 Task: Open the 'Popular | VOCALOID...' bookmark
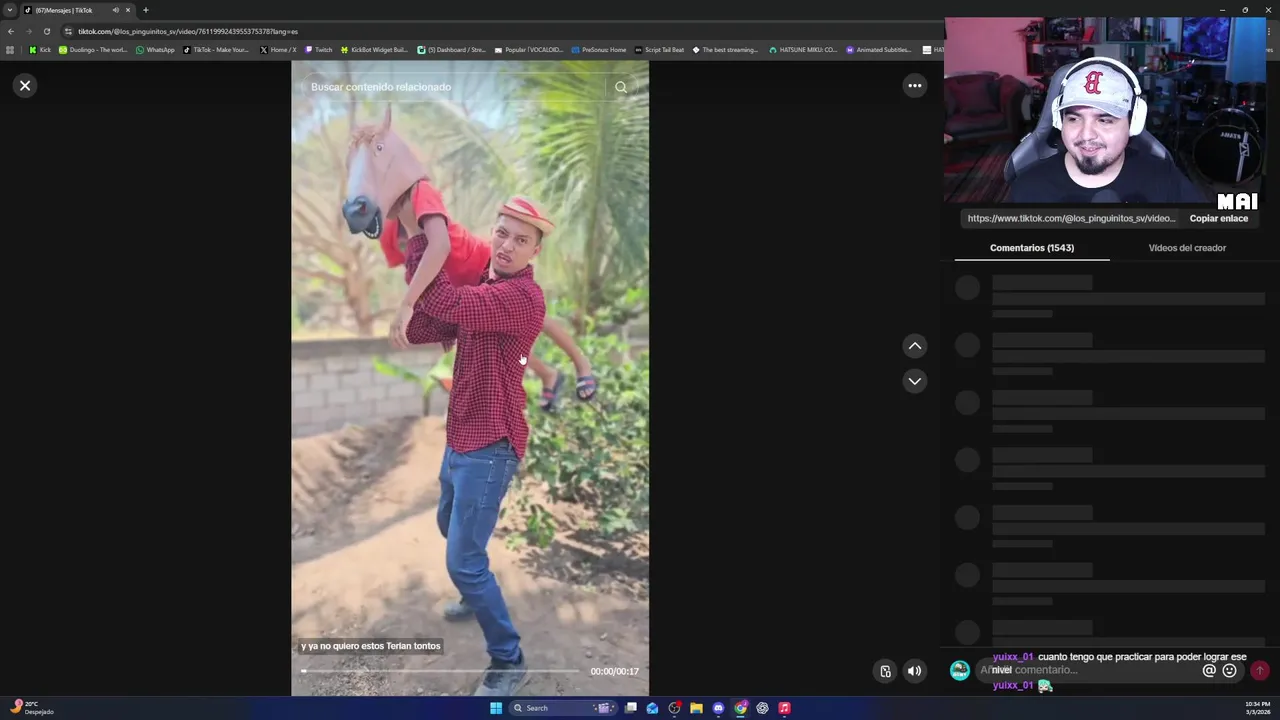point(529,49)
